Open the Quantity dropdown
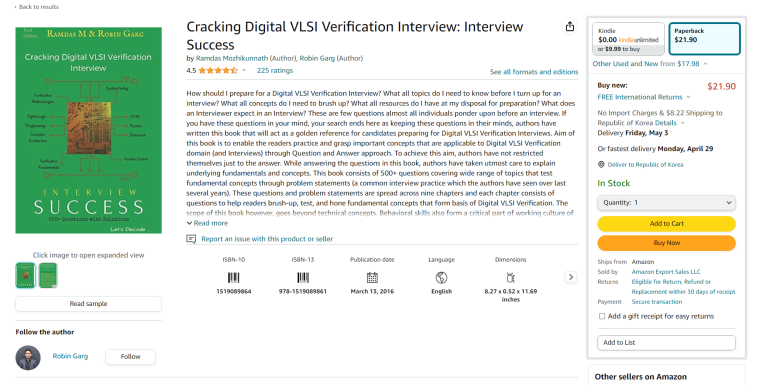The height and width of the screenshot is (385, 773). pyautogui.click(x=667, y=203)
